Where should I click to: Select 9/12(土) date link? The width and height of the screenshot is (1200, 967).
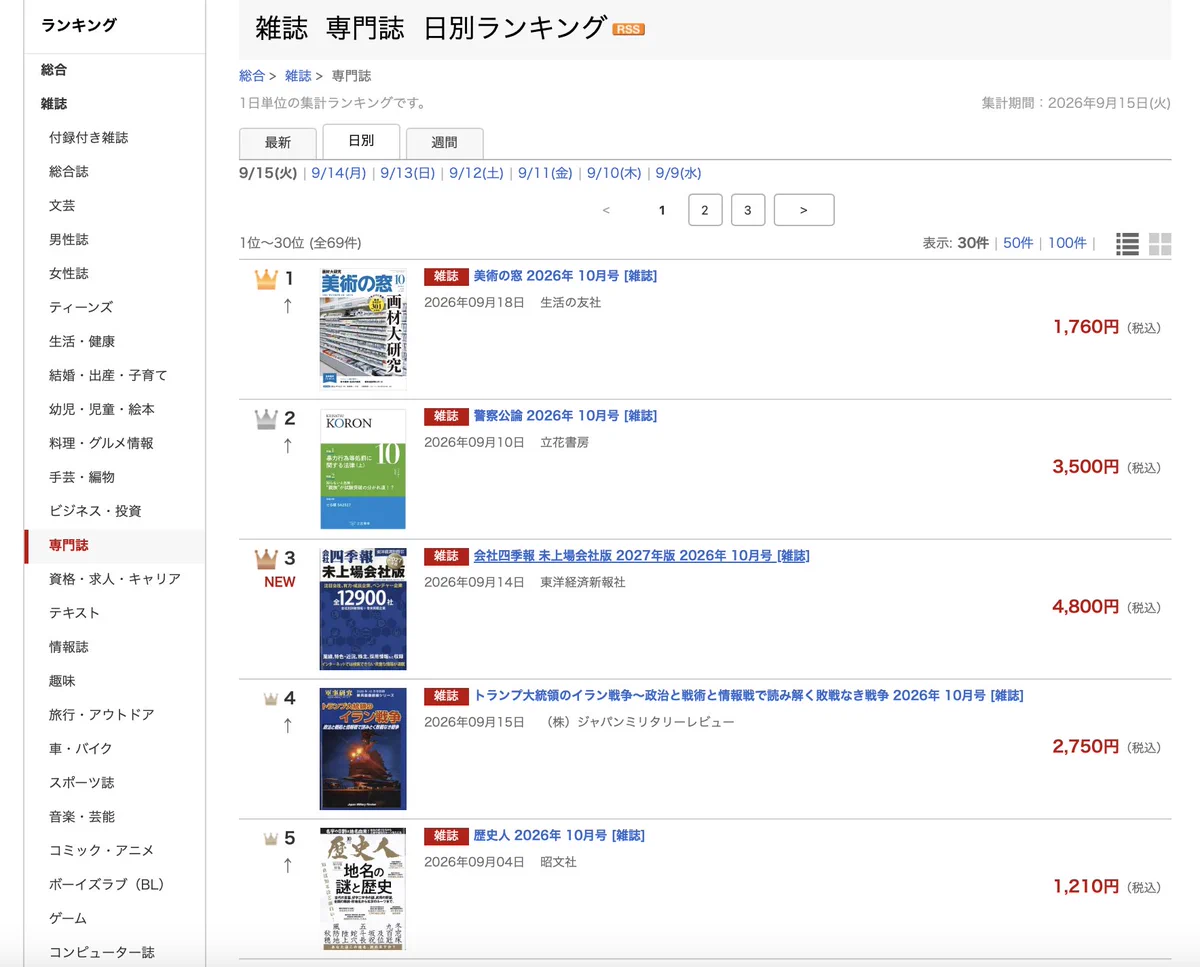[477, 173]
